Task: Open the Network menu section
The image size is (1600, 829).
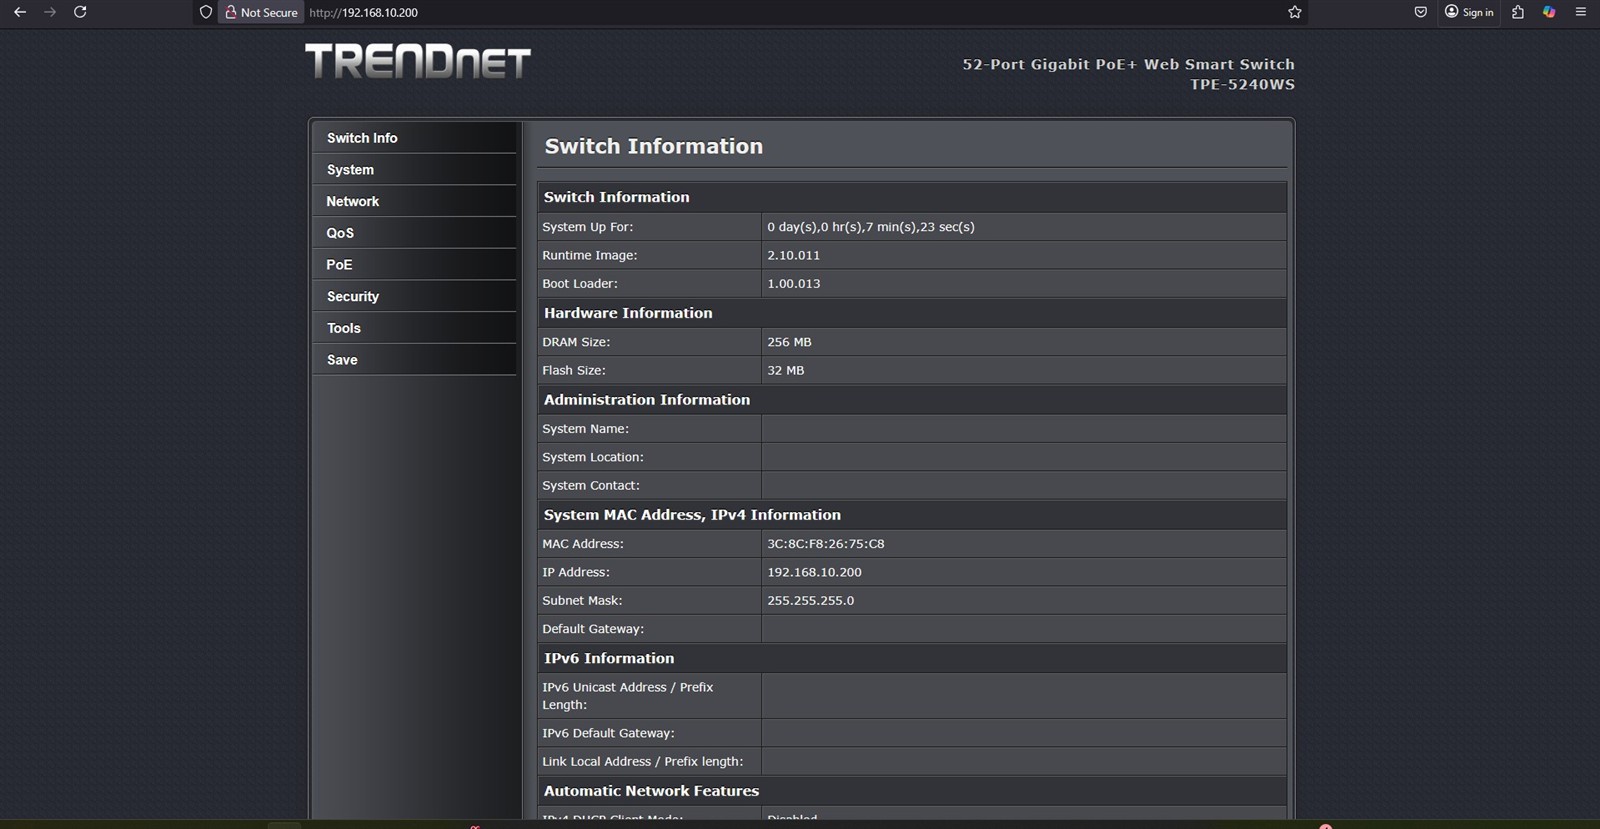Action: click(x=415, y=201)
